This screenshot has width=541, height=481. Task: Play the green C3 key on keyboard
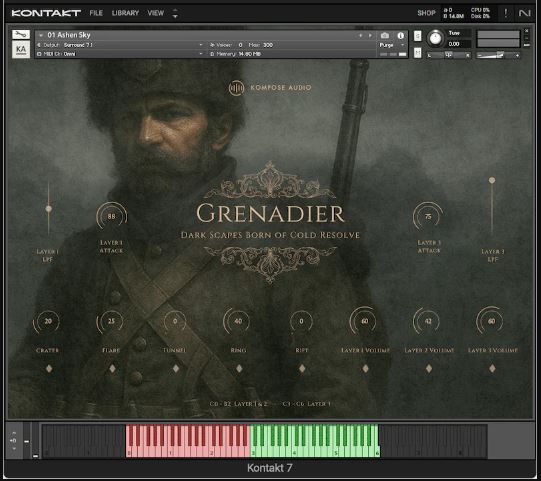pos(253,450)
